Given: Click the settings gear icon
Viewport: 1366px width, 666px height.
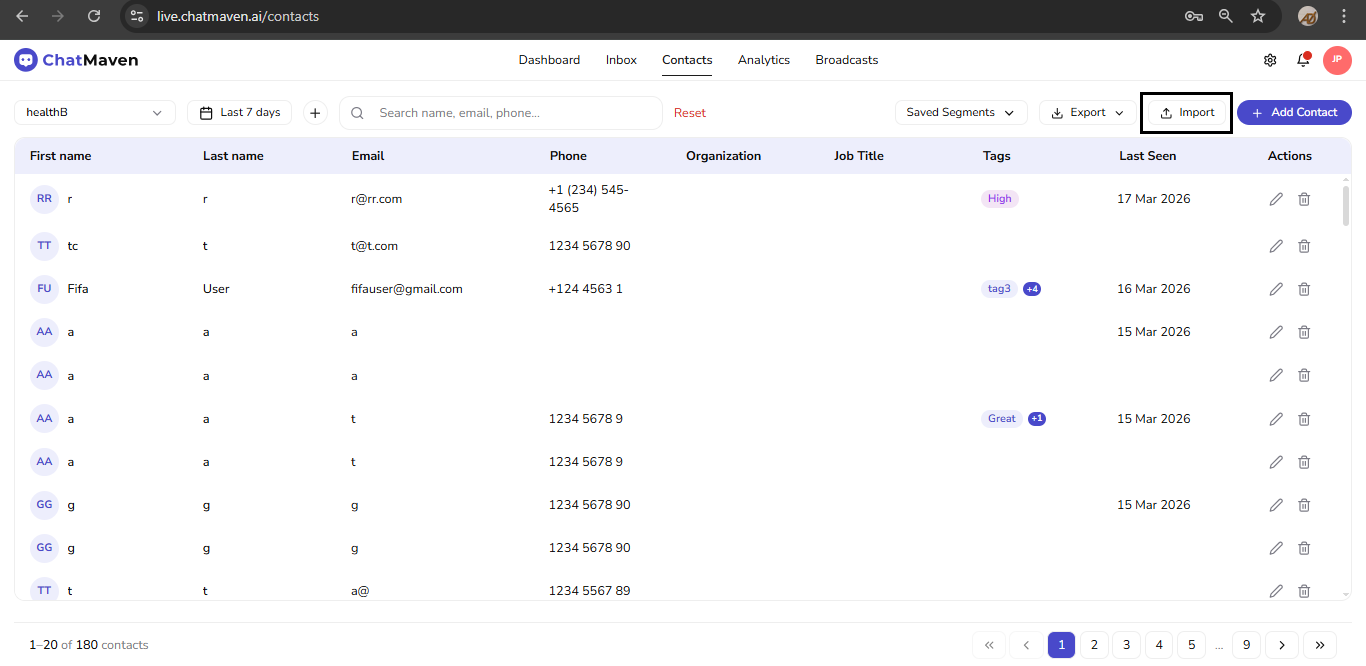Looking at the screenshot, I should point(1269,60).
